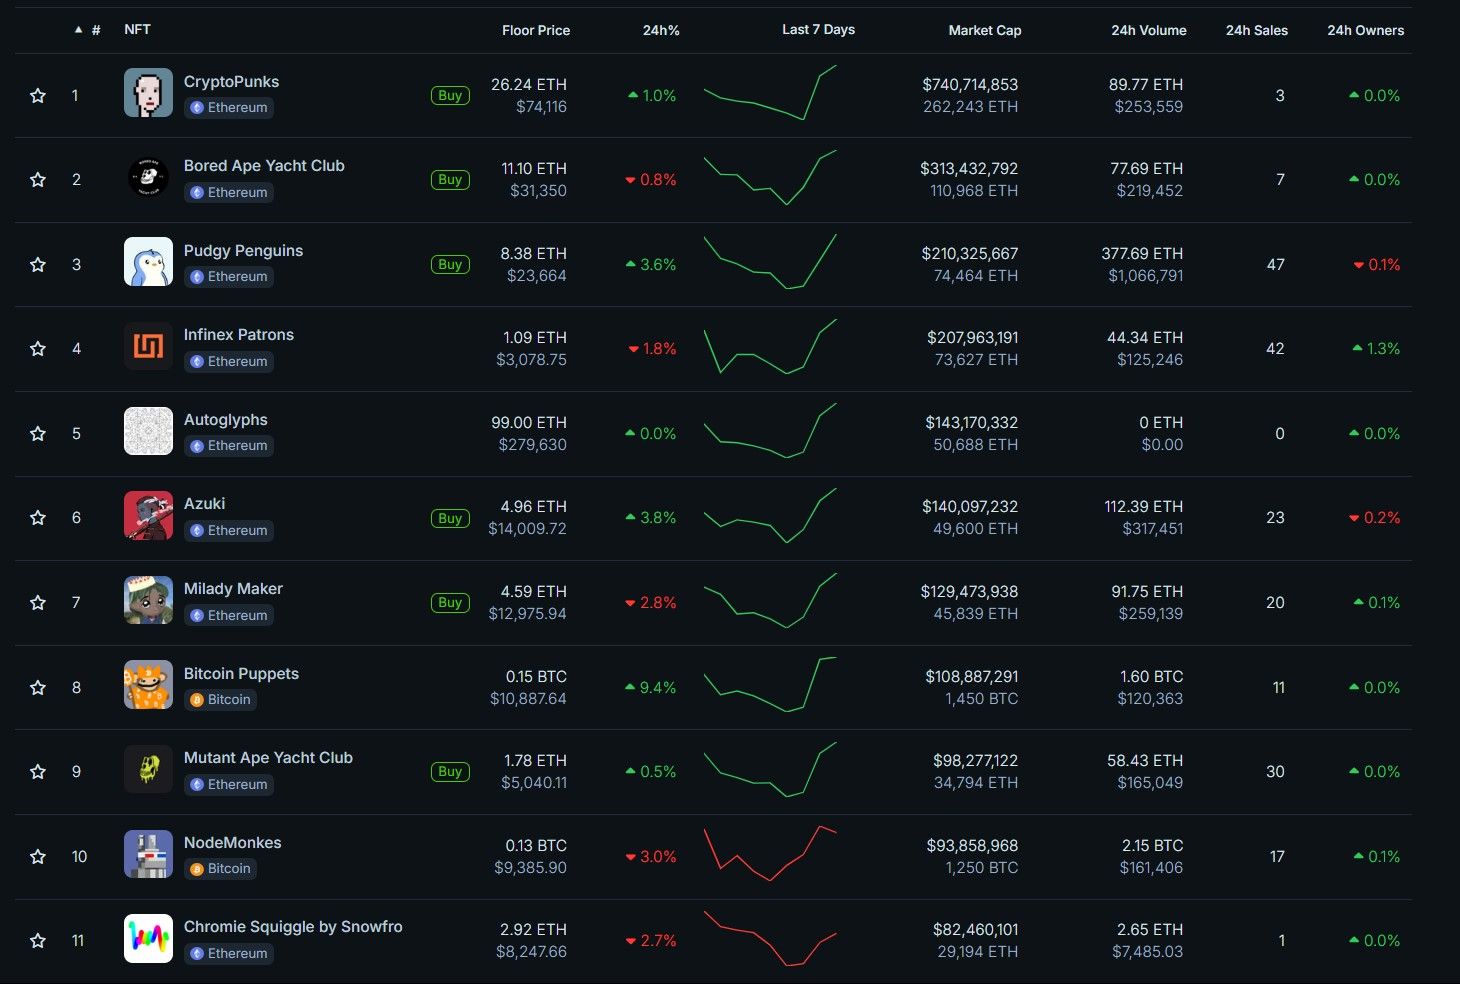Click the 24h Sales column header
The height and width of the screenshot is (984, 1460).
tap(1256, 30)
